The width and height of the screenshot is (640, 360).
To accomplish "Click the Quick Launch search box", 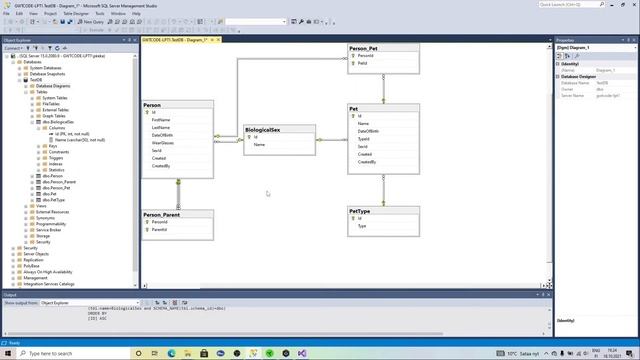I will pyautogui.click(x=571, y=4).
